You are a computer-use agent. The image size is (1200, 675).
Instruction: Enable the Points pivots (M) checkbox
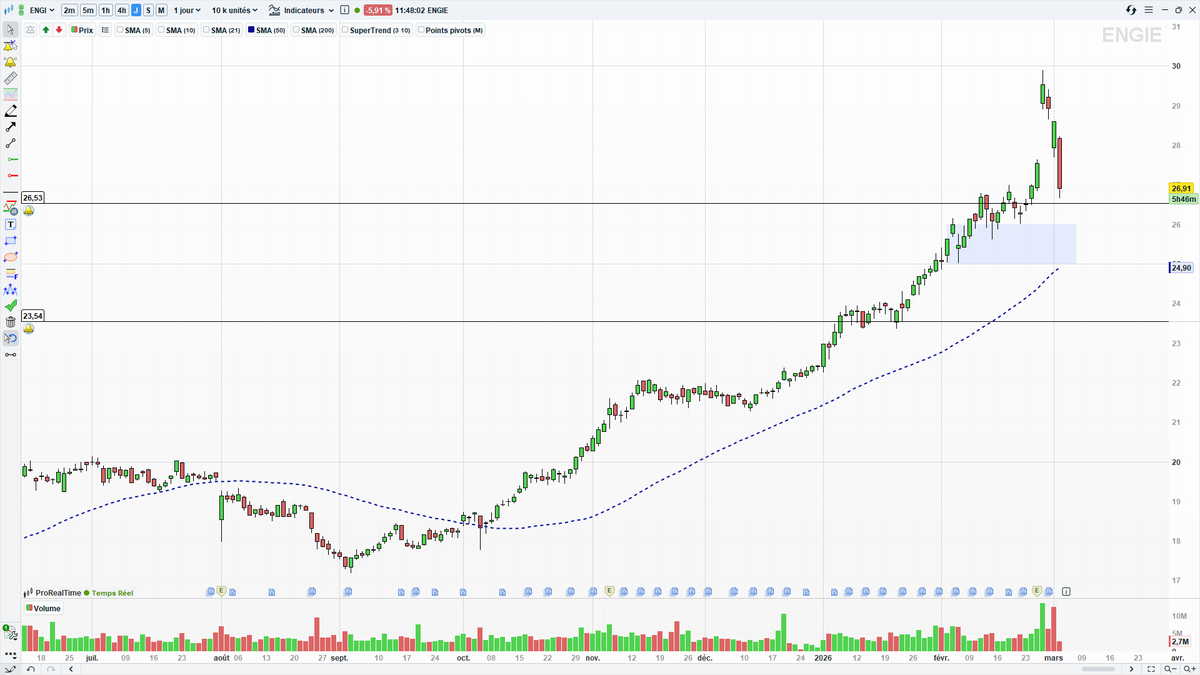click(421, 30)
